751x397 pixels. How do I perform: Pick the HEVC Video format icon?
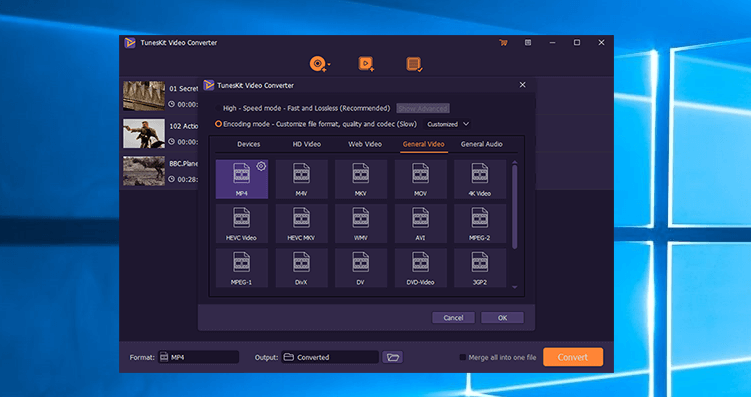(x=241, y=223)
